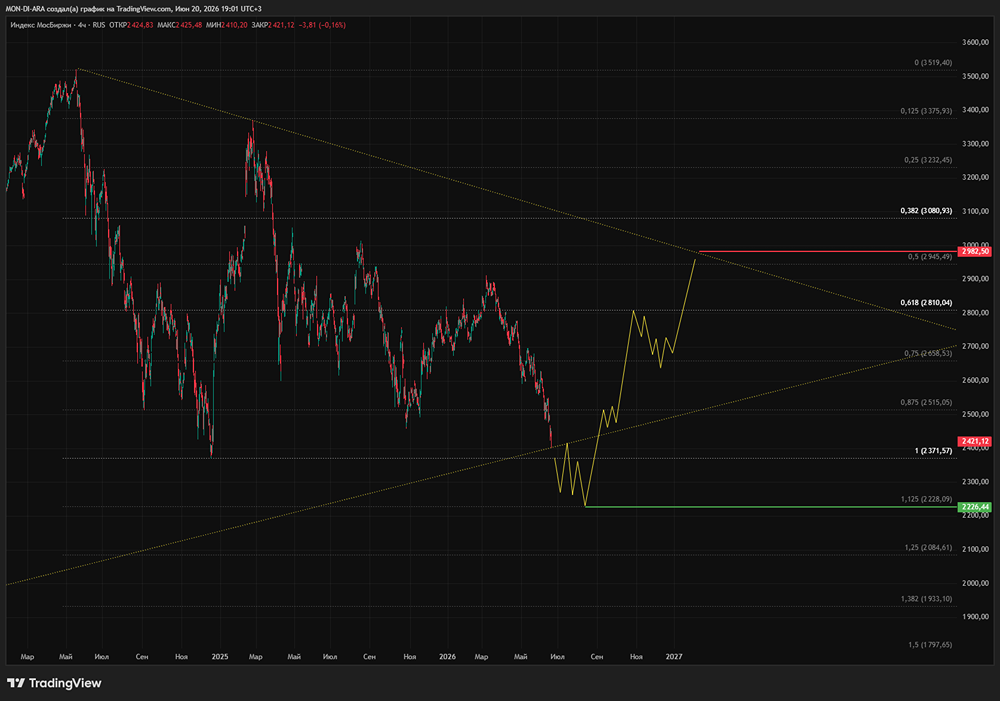The height and width of the screenshot is (701, 1000).
Task: Click the red horizontal target line
Action: (828, 251)
